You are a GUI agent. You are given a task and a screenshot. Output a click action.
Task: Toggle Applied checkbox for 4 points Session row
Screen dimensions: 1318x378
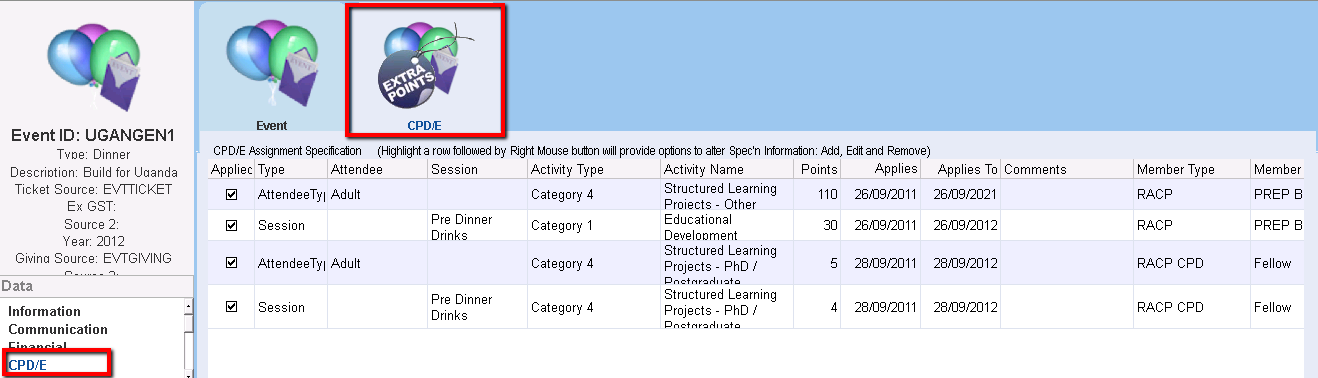[x=232, y=307]
